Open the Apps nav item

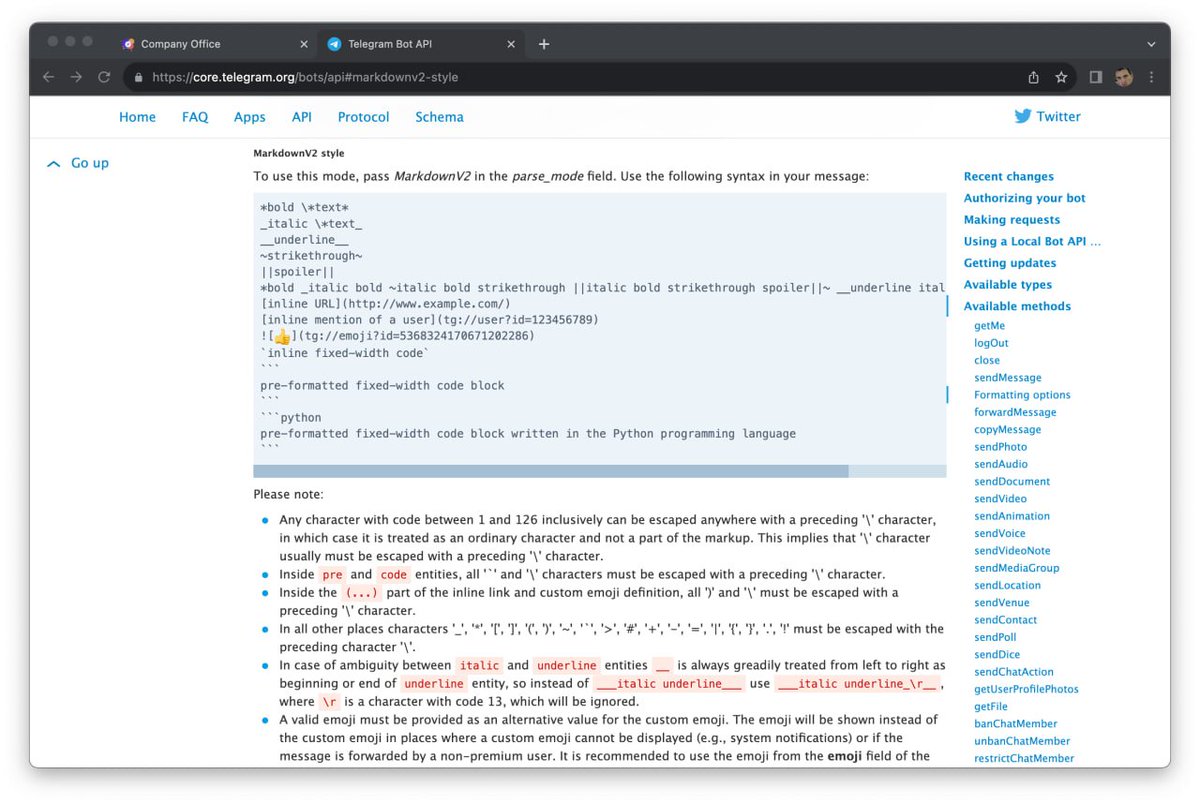tap(250, 117)
